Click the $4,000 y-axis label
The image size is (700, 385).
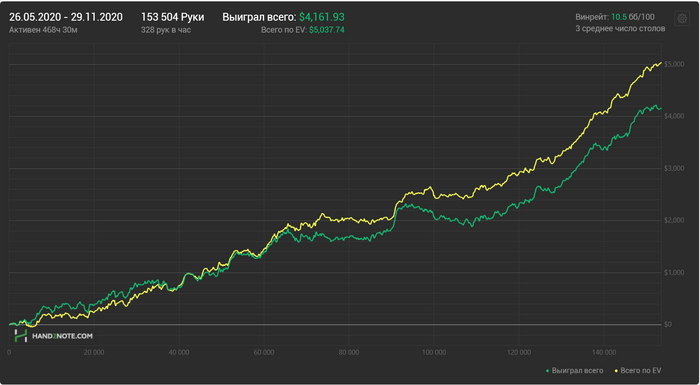point(674,116)
